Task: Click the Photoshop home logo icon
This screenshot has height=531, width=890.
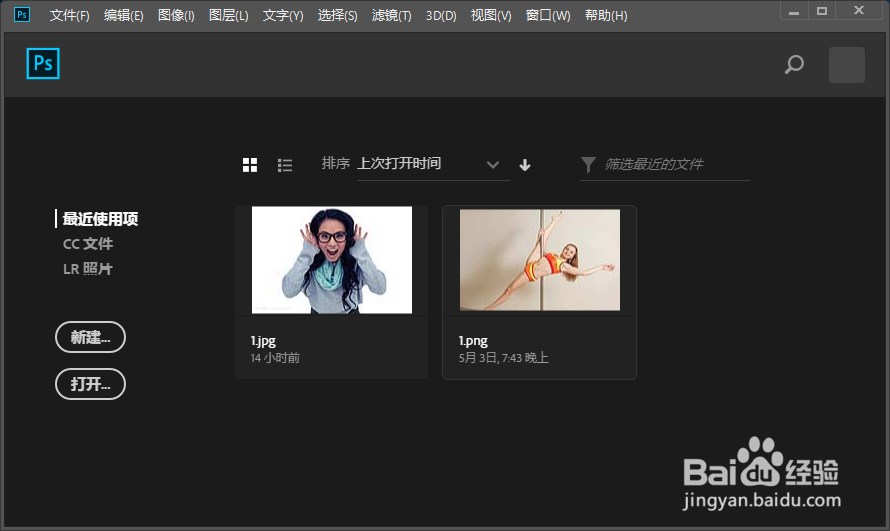Action: click(x=43, y=64)
